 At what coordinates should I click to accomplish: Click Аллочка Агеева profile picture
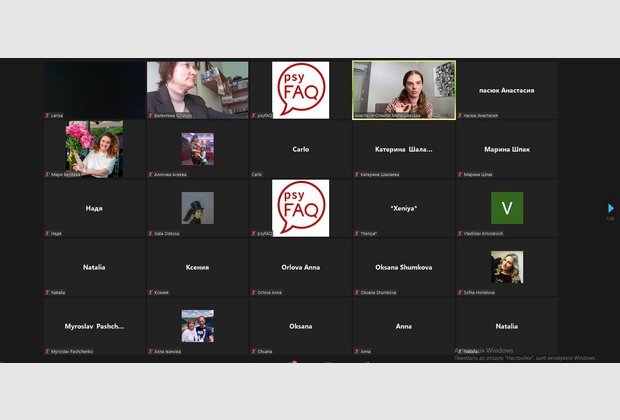click(197, 149)
